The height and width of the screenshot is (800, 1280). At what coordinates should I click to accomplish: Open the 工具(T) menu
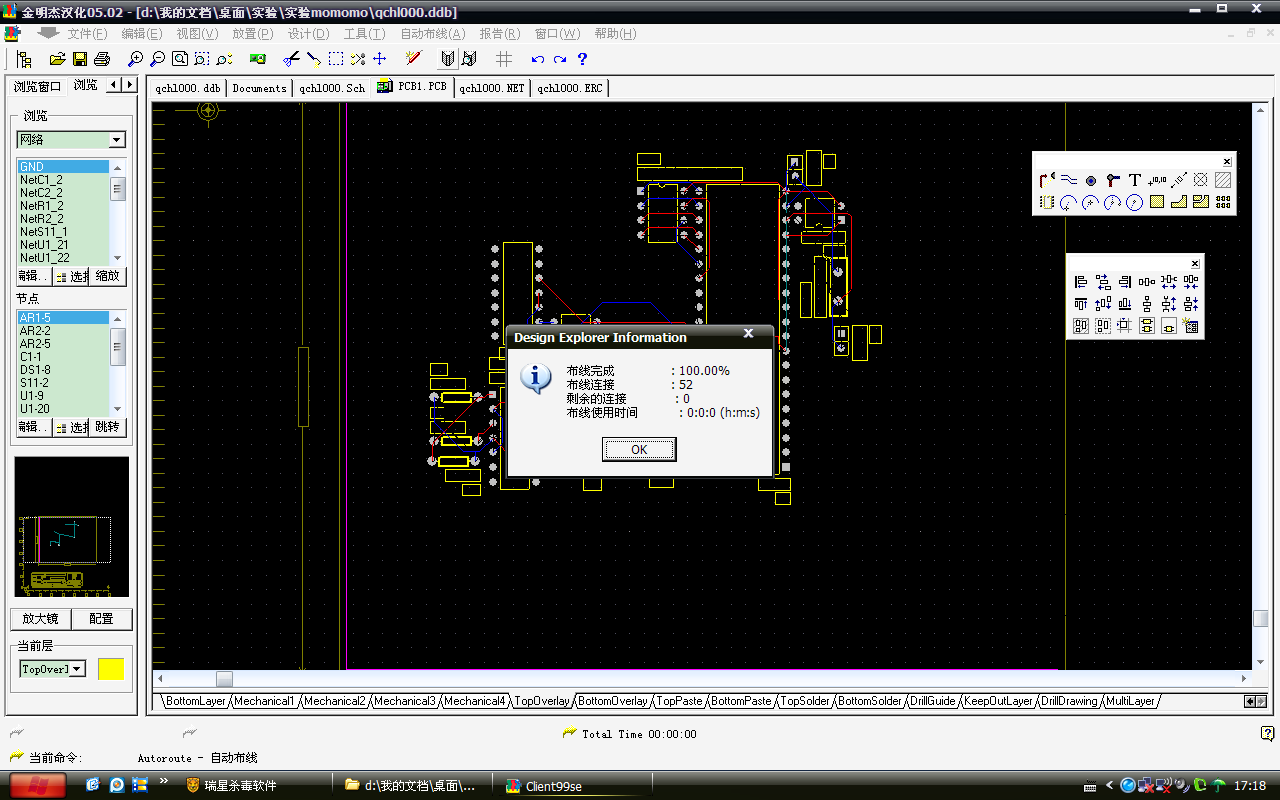364,33
